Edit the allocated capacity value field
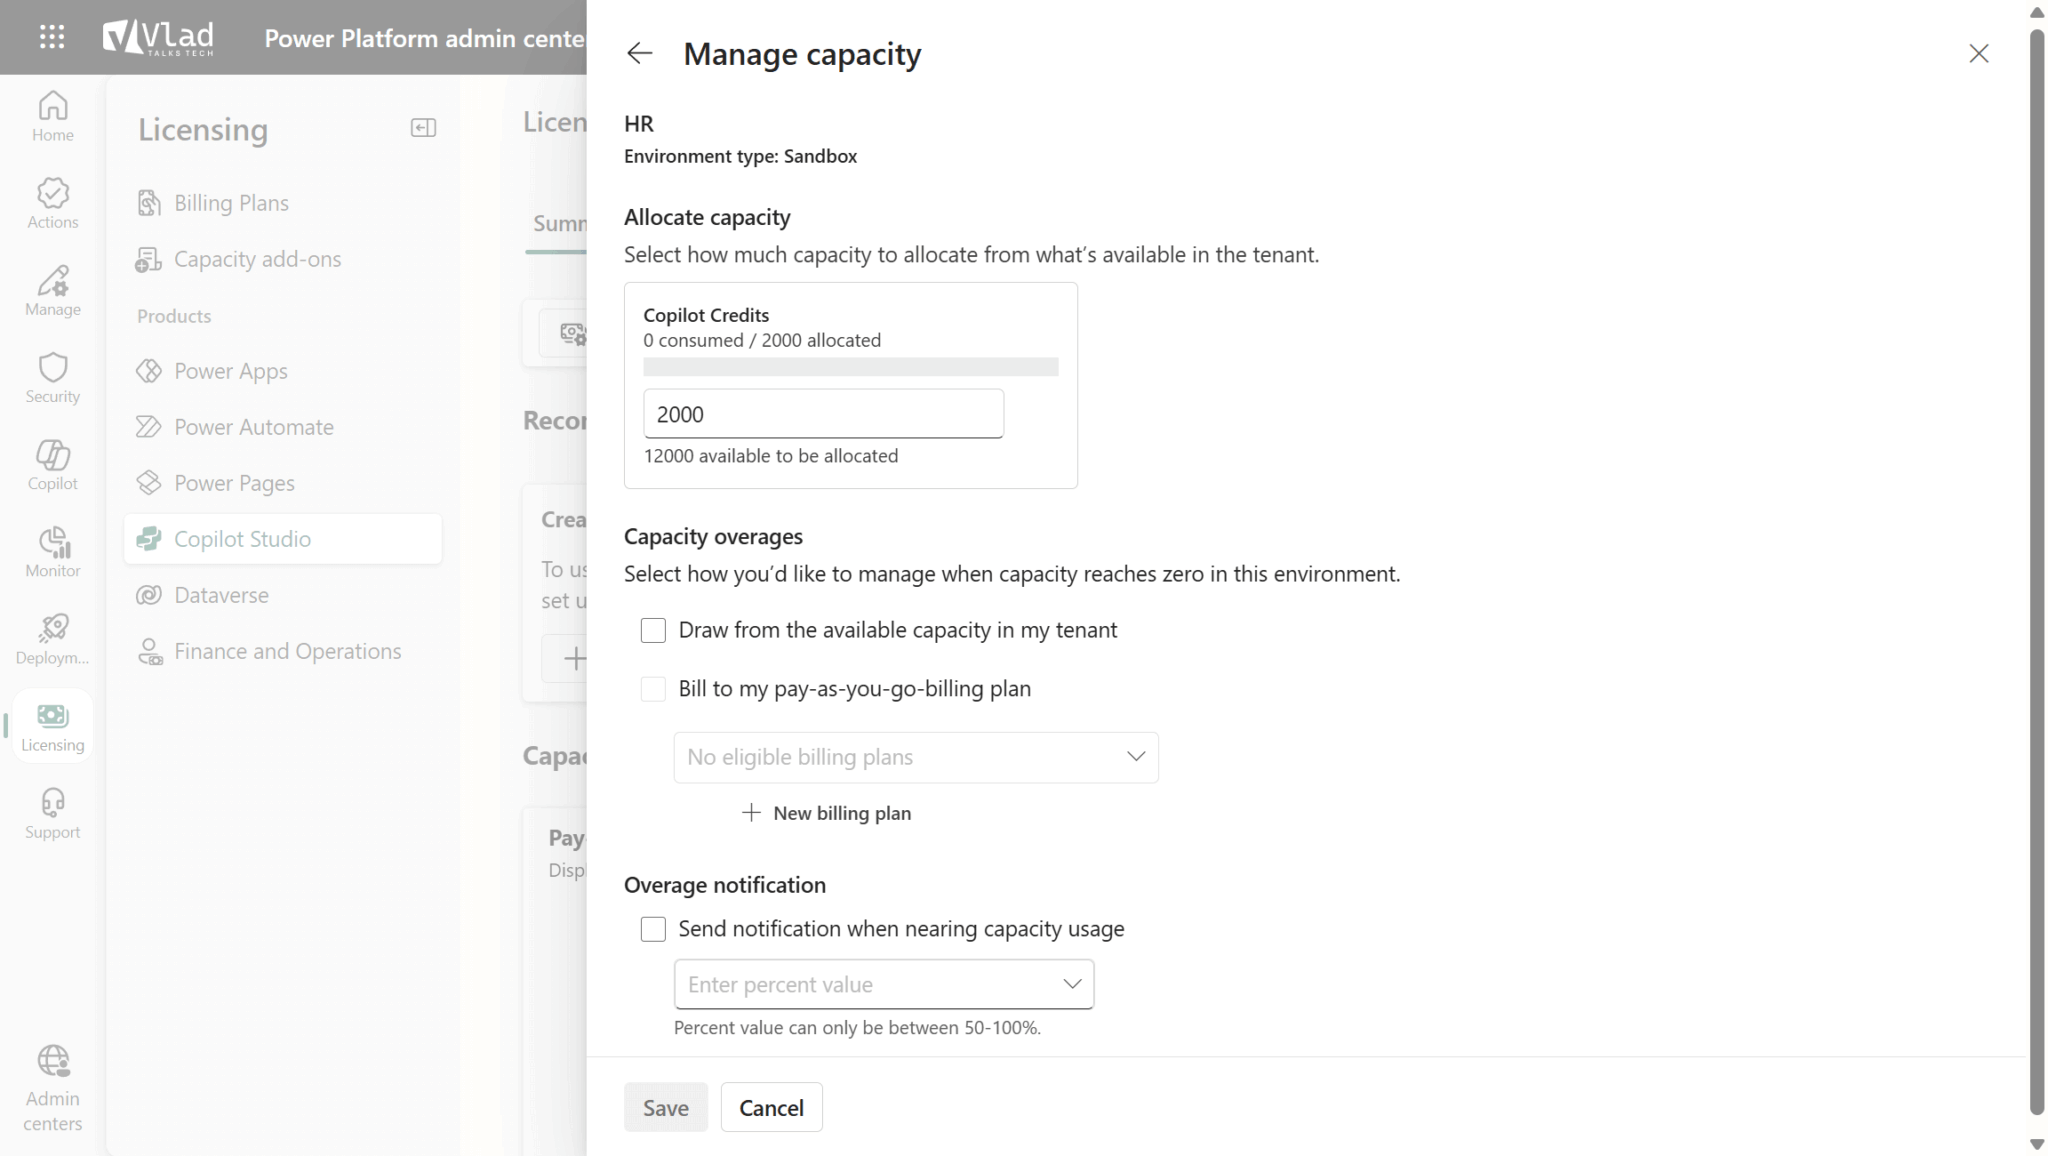 [822, 413]
